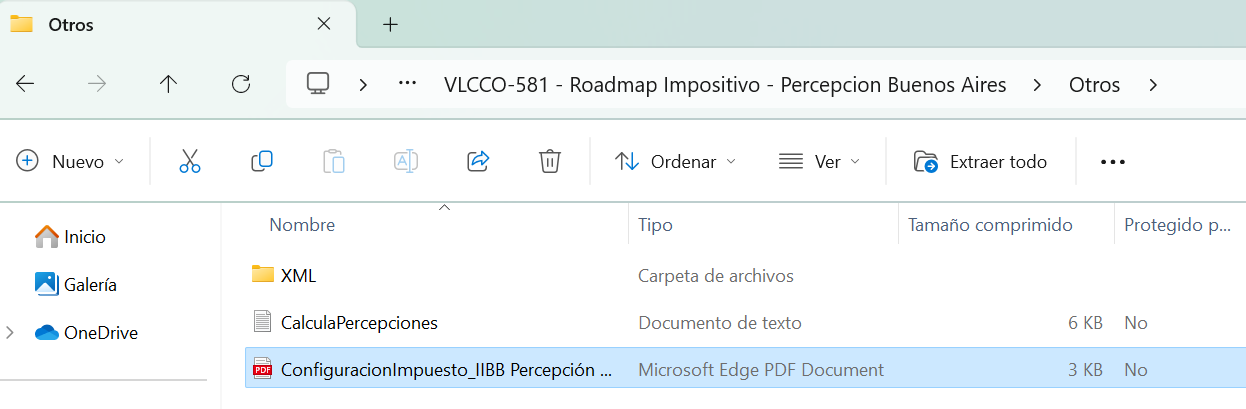The height and width of the screenshot is (409, 1246).
Task: Click the chevron after Otros in breadcrumb
Action: coord(1153,84)
